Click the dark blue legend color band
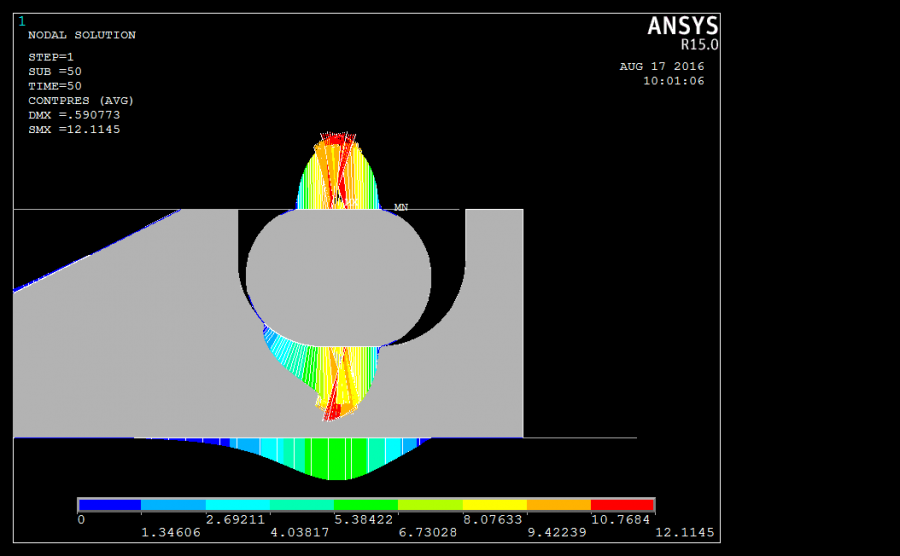Screen dimensions: 900x556 (110, 505)
